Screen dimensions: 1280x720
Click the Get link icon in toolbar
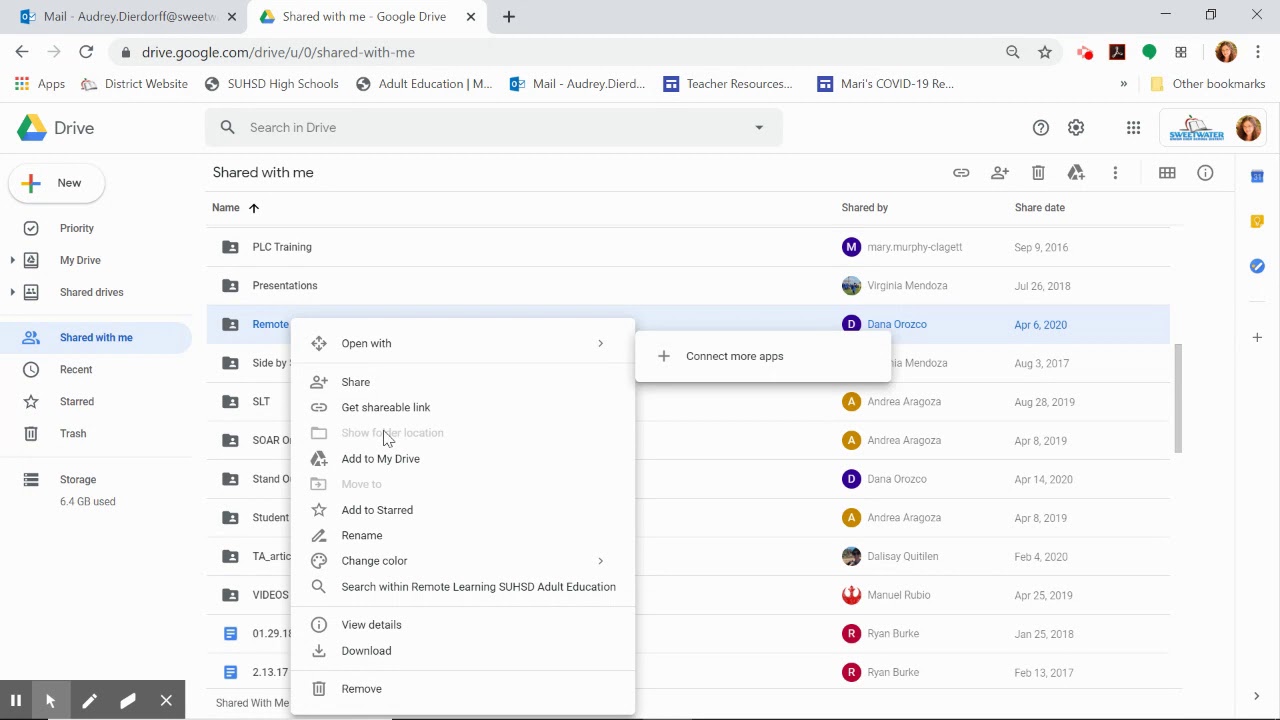click(x=961, y=173)
